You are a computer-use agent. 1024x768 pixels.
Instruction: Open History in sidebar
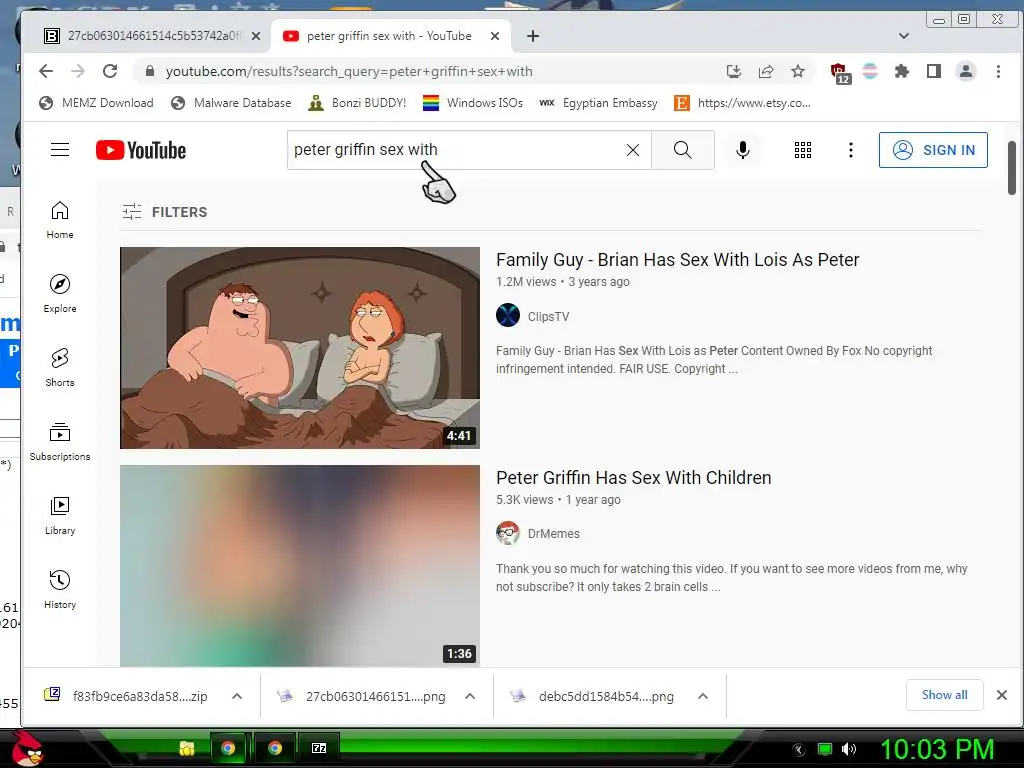[x=60, y=589]
